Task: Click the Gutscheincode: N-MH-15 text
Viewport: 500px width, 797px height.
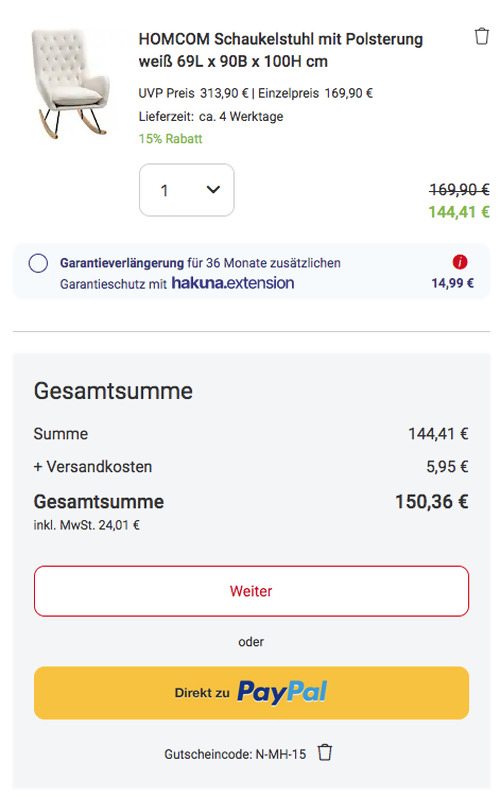Action: tap(235, 754)
